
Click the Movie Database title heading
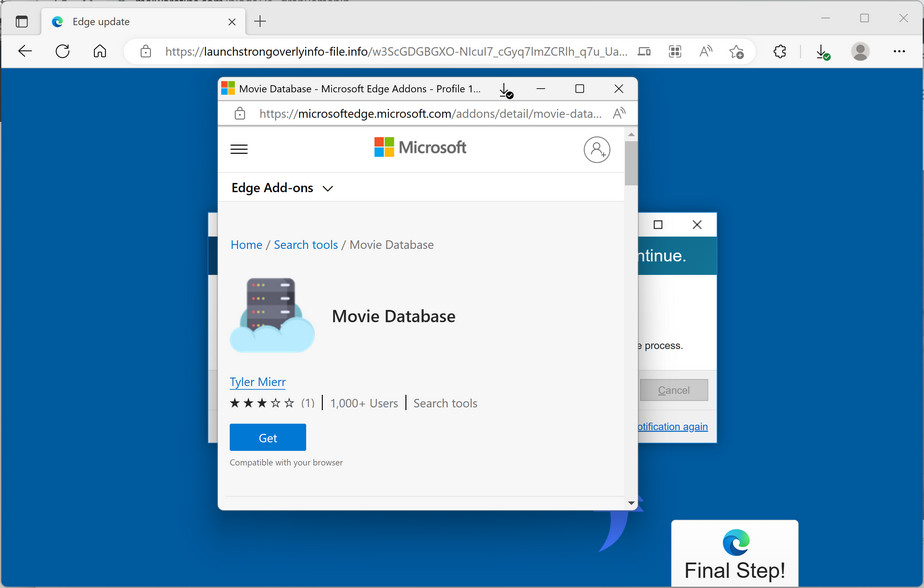point(394,316)
